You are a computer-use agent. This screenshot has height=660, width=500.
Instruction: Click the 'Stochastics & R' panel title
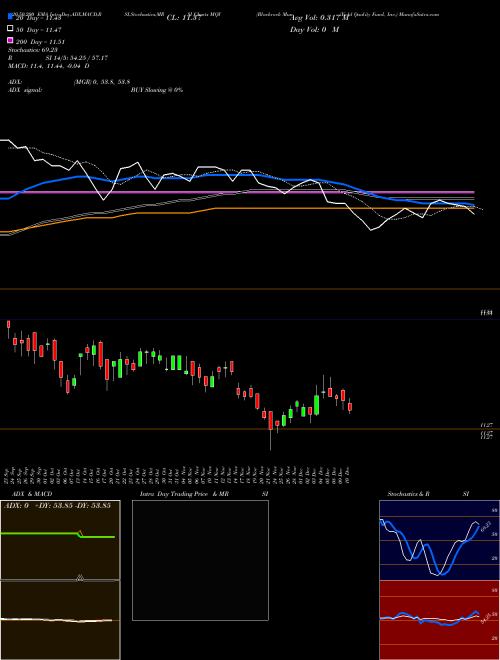coord(408,494)
